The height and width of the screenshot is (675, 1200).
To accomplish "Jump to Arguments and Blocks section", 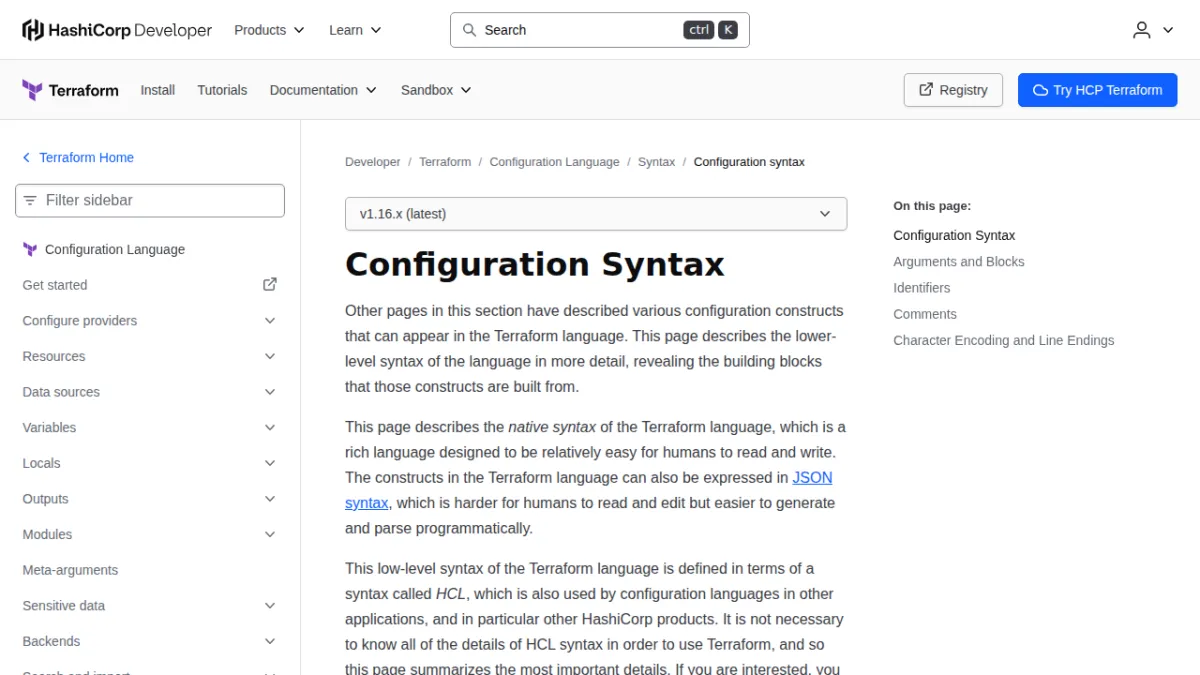I will [959, 262].
